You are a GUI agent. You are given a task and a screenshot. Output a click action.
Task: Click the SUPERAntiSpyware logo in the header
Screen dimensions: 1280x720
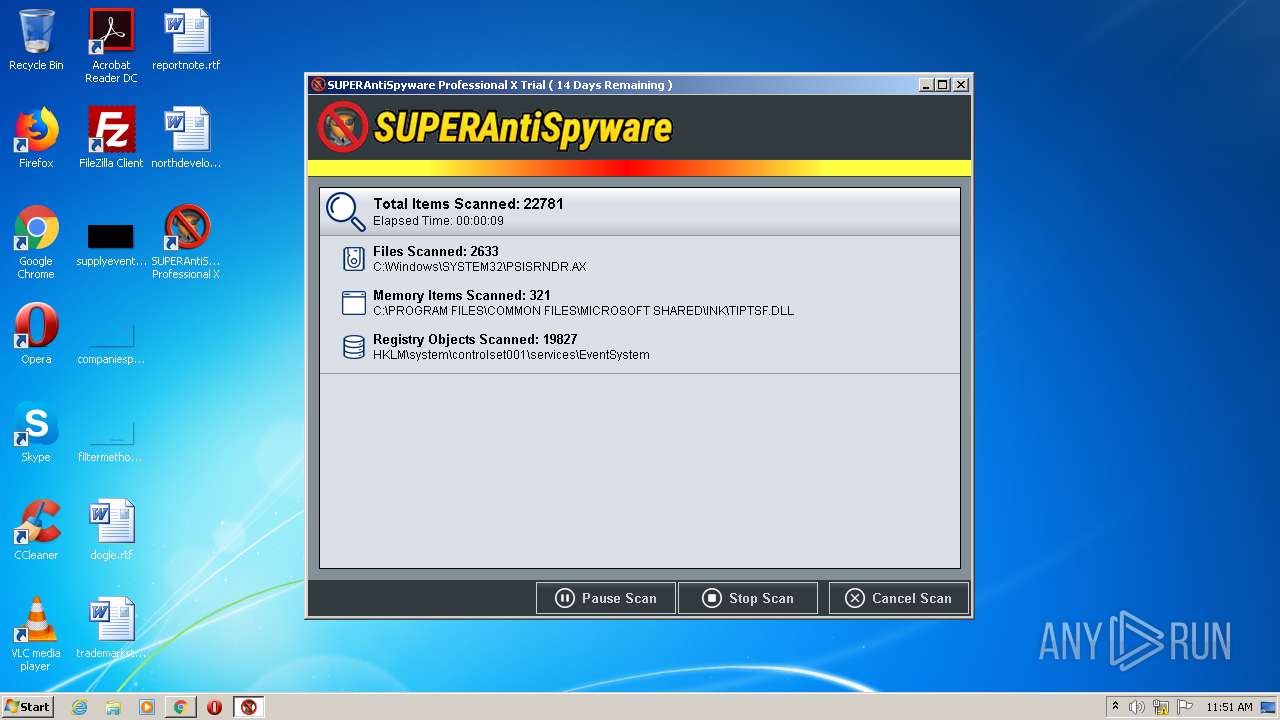click(x=495, y=127)
